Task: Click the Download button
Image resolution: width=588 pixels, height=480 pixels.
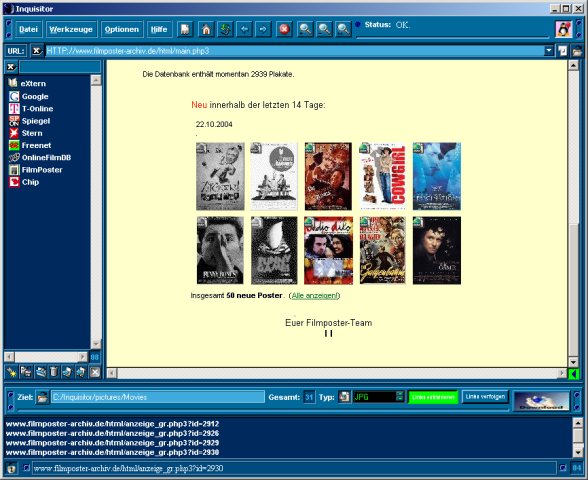Action: coord(541,401)
